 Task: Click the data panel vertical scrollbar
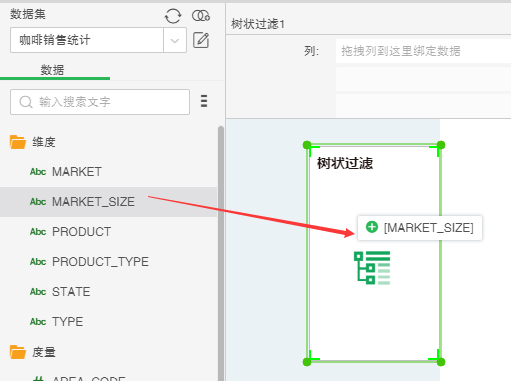coord(221,253)
